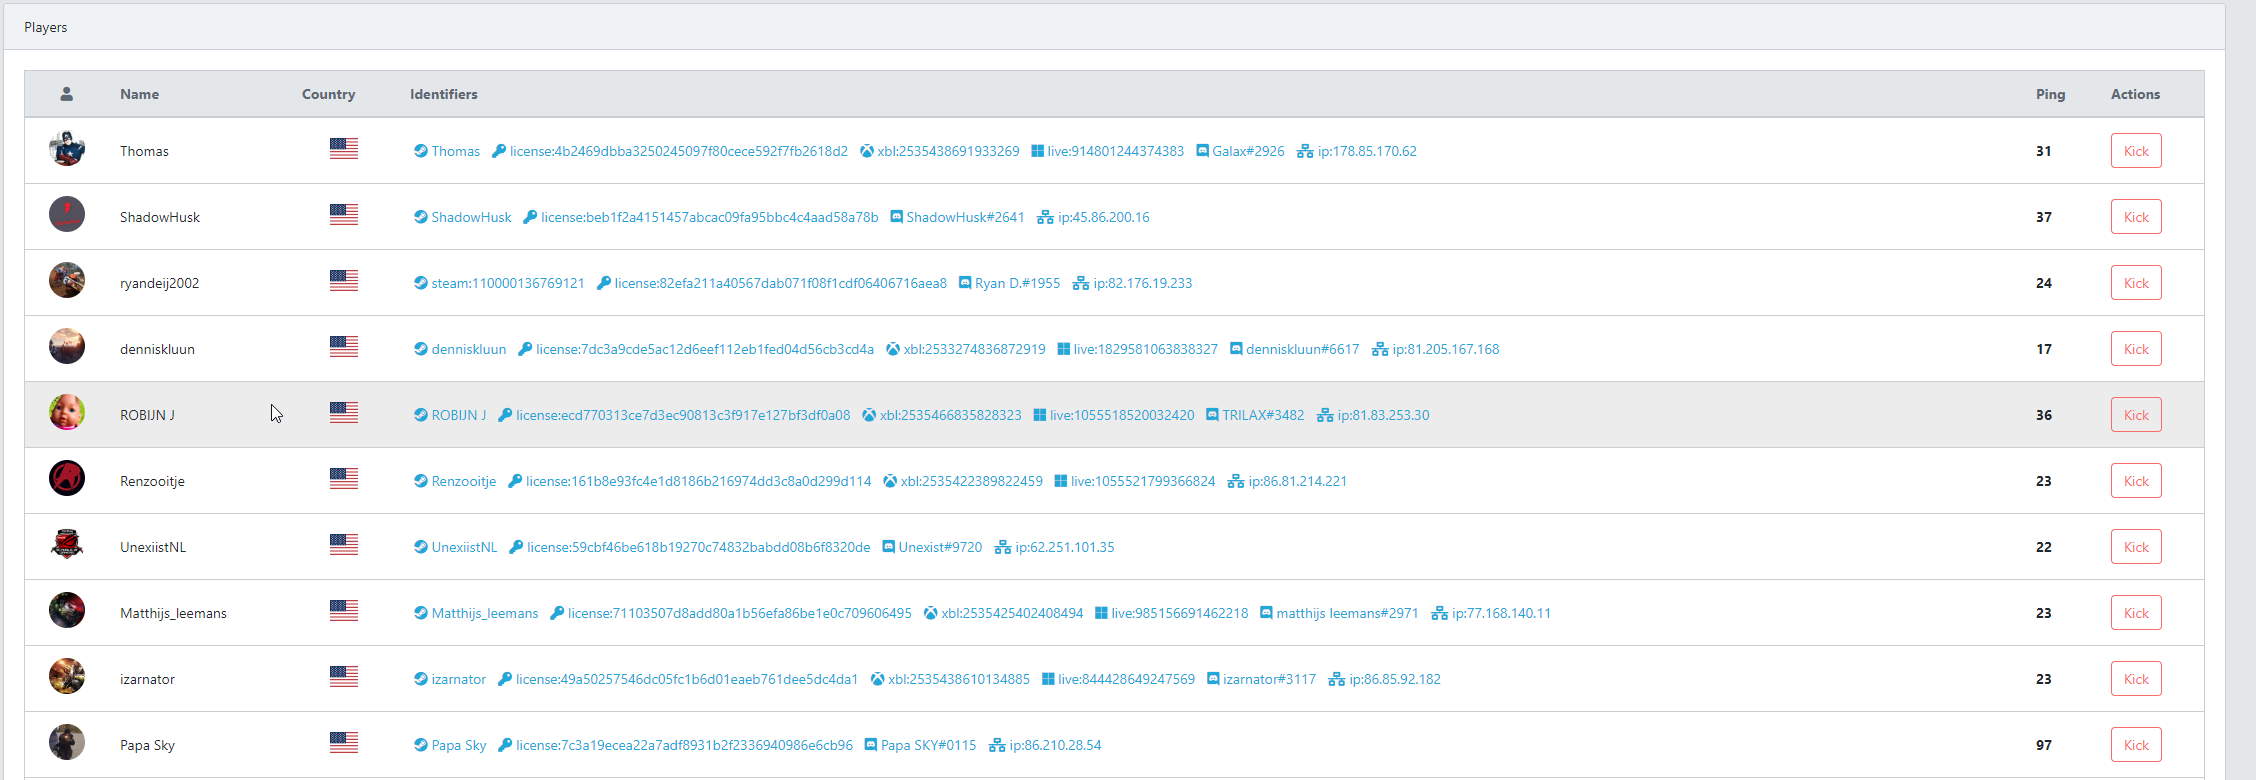Click the Ping column header
The image size is (2256, 780).
(x=2049, y=94)
